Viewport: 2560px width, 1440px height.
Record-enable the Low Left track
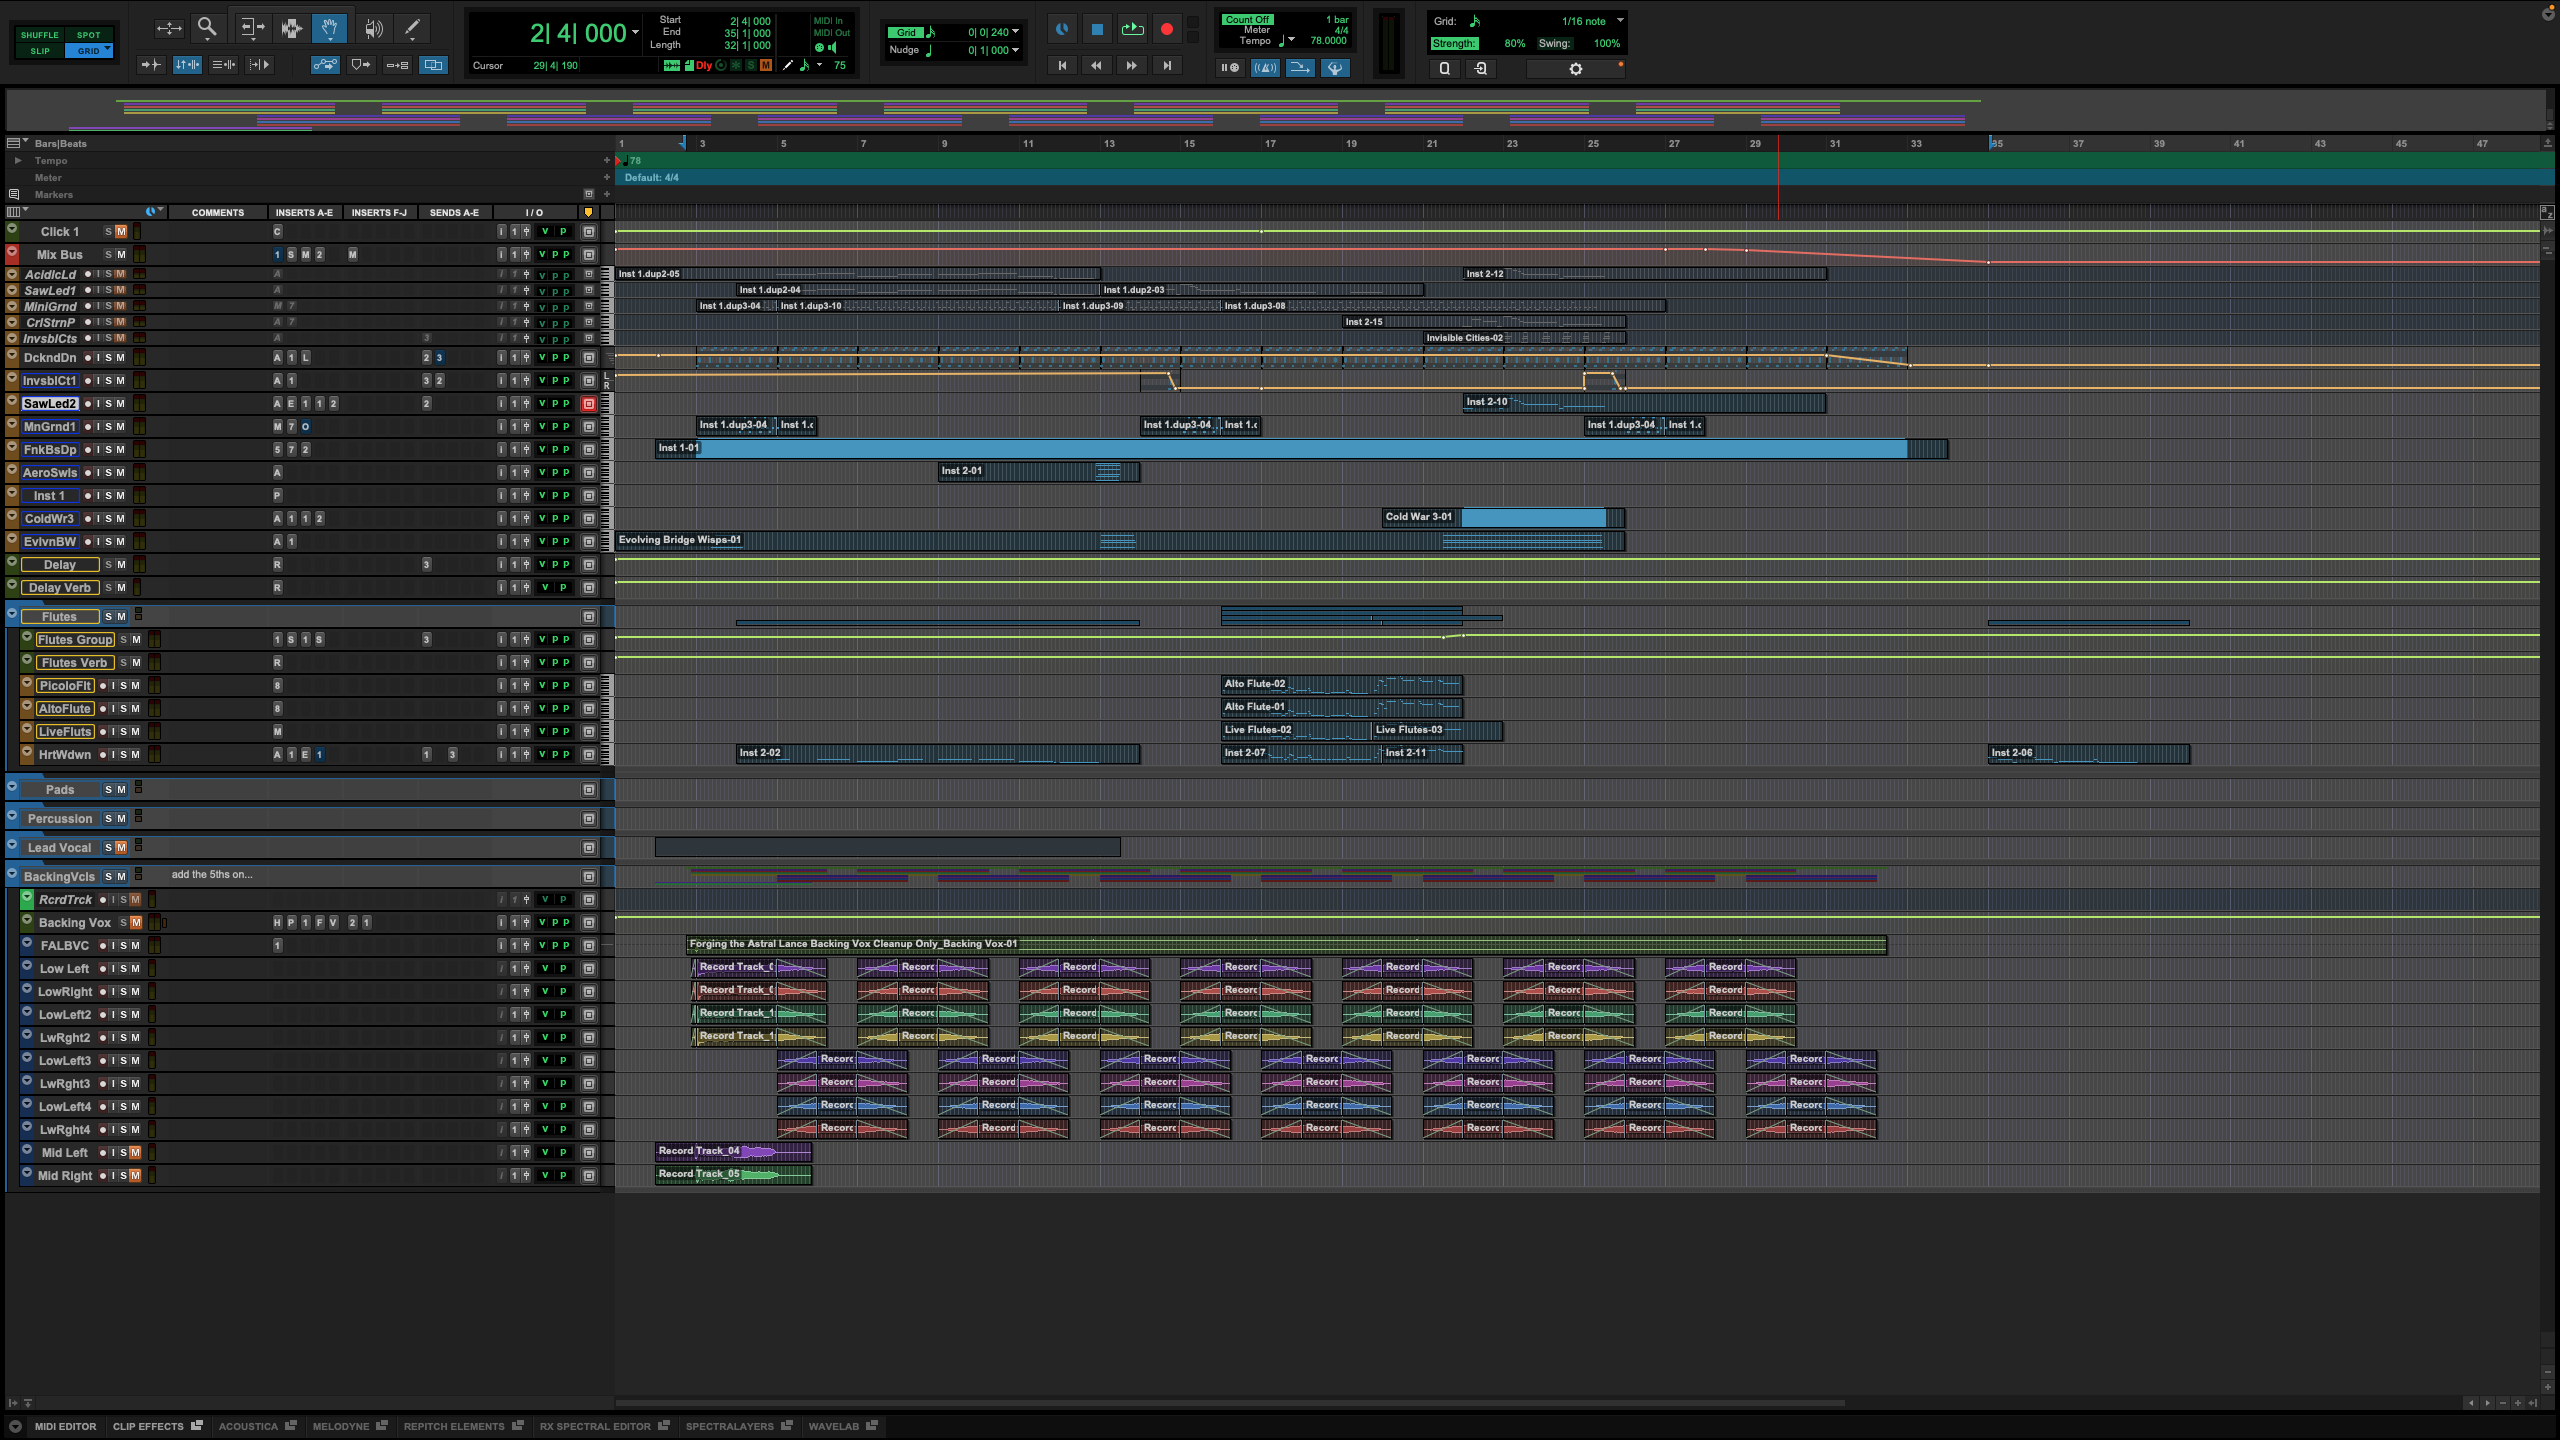pos(103,969)
